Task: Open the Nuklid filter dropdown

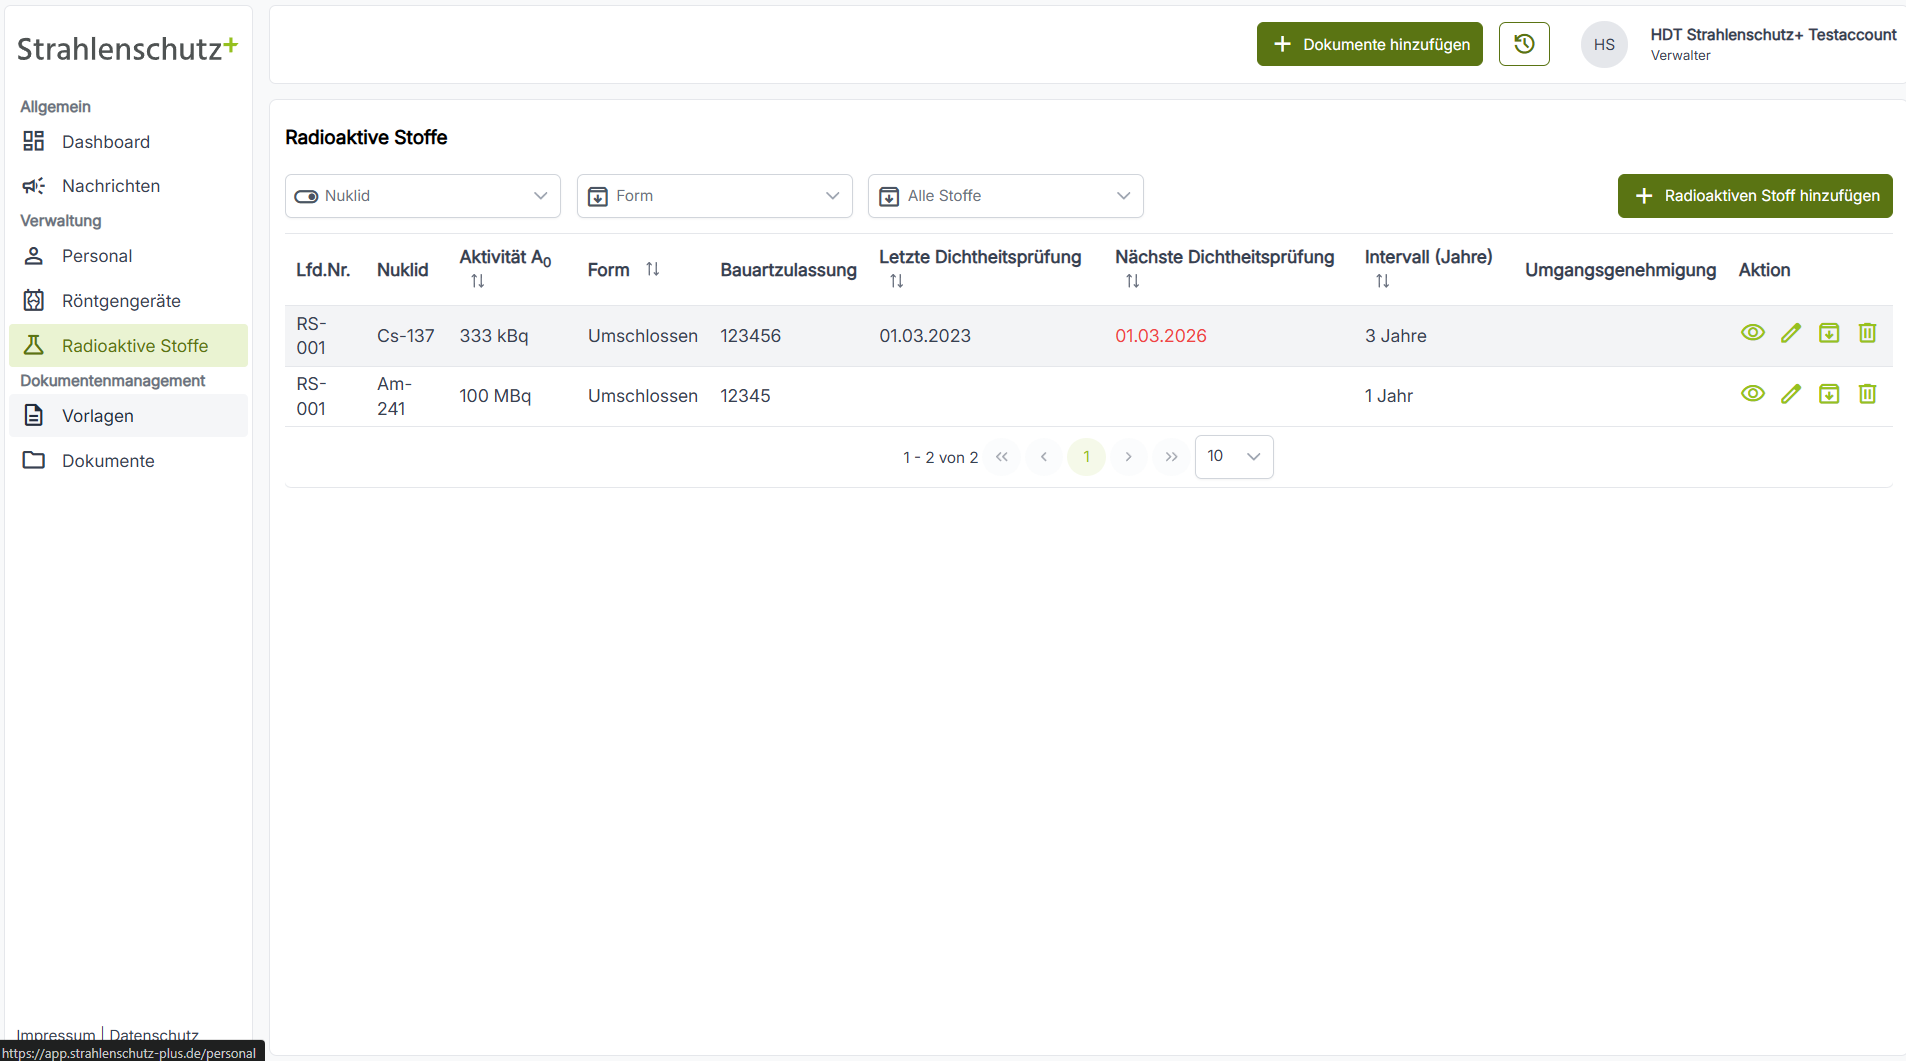Action: [x=423, y=196]
